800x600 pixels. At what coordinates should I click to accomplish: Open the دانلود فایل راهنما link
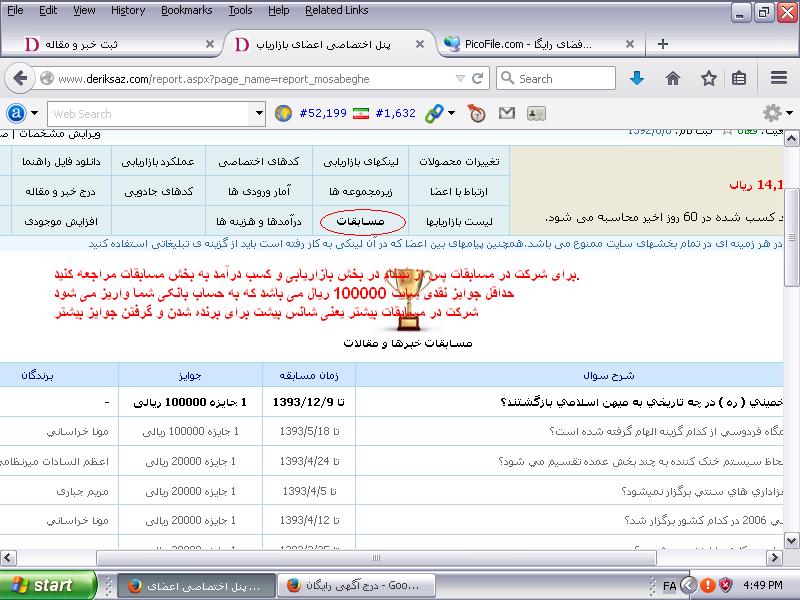(x=61, y=162)
